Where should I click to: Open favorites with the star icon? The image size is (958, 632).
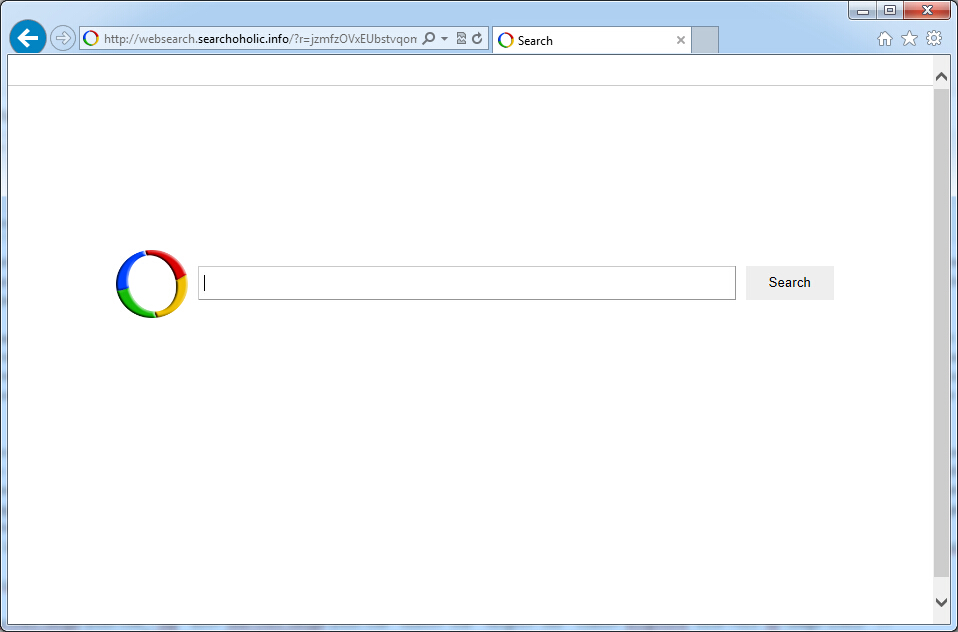(909, 39)
